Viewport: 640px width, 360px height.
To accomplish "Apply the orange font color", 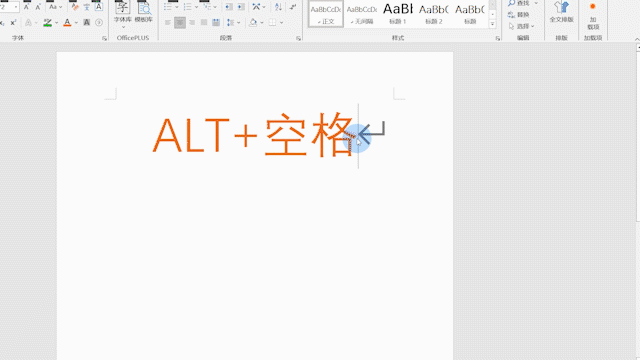I will 68,22.
